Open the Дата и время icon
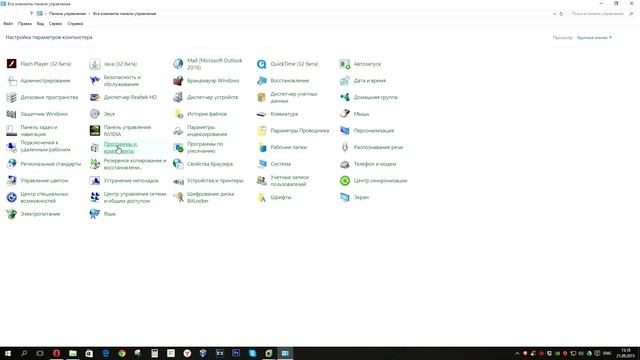Screen dimensions: 640x360 click(344, 80)
